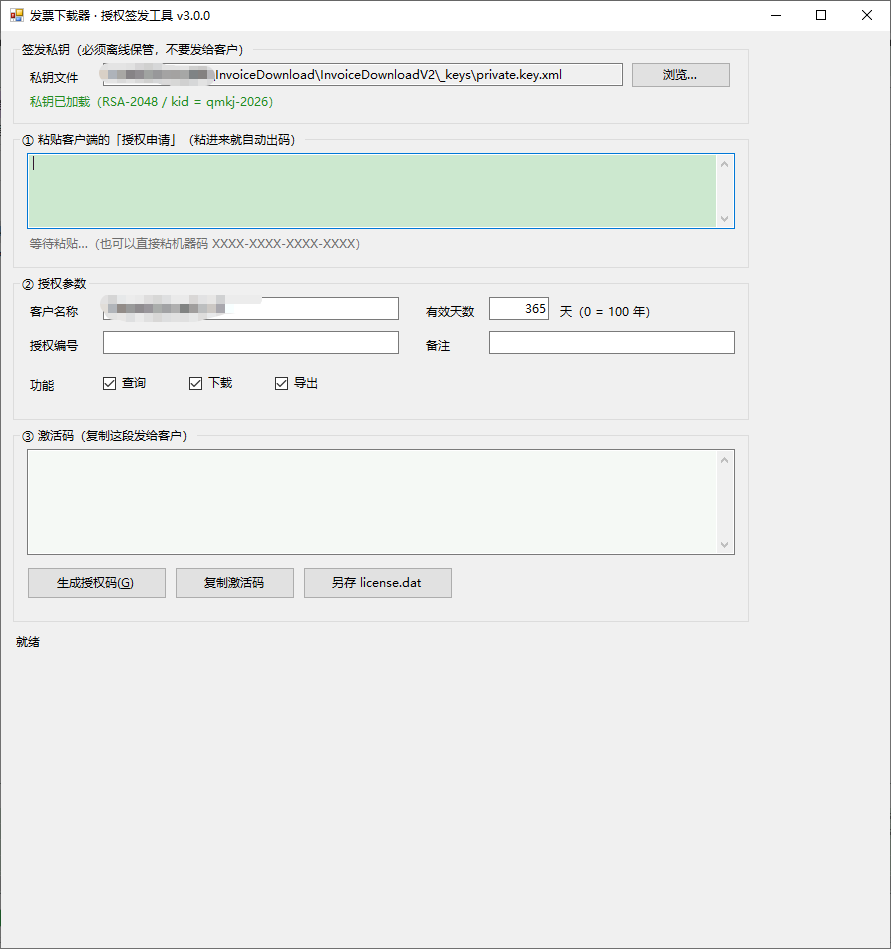Focus the 客户名称 input field
Screen dimensions: 891x949
[251, 309]
